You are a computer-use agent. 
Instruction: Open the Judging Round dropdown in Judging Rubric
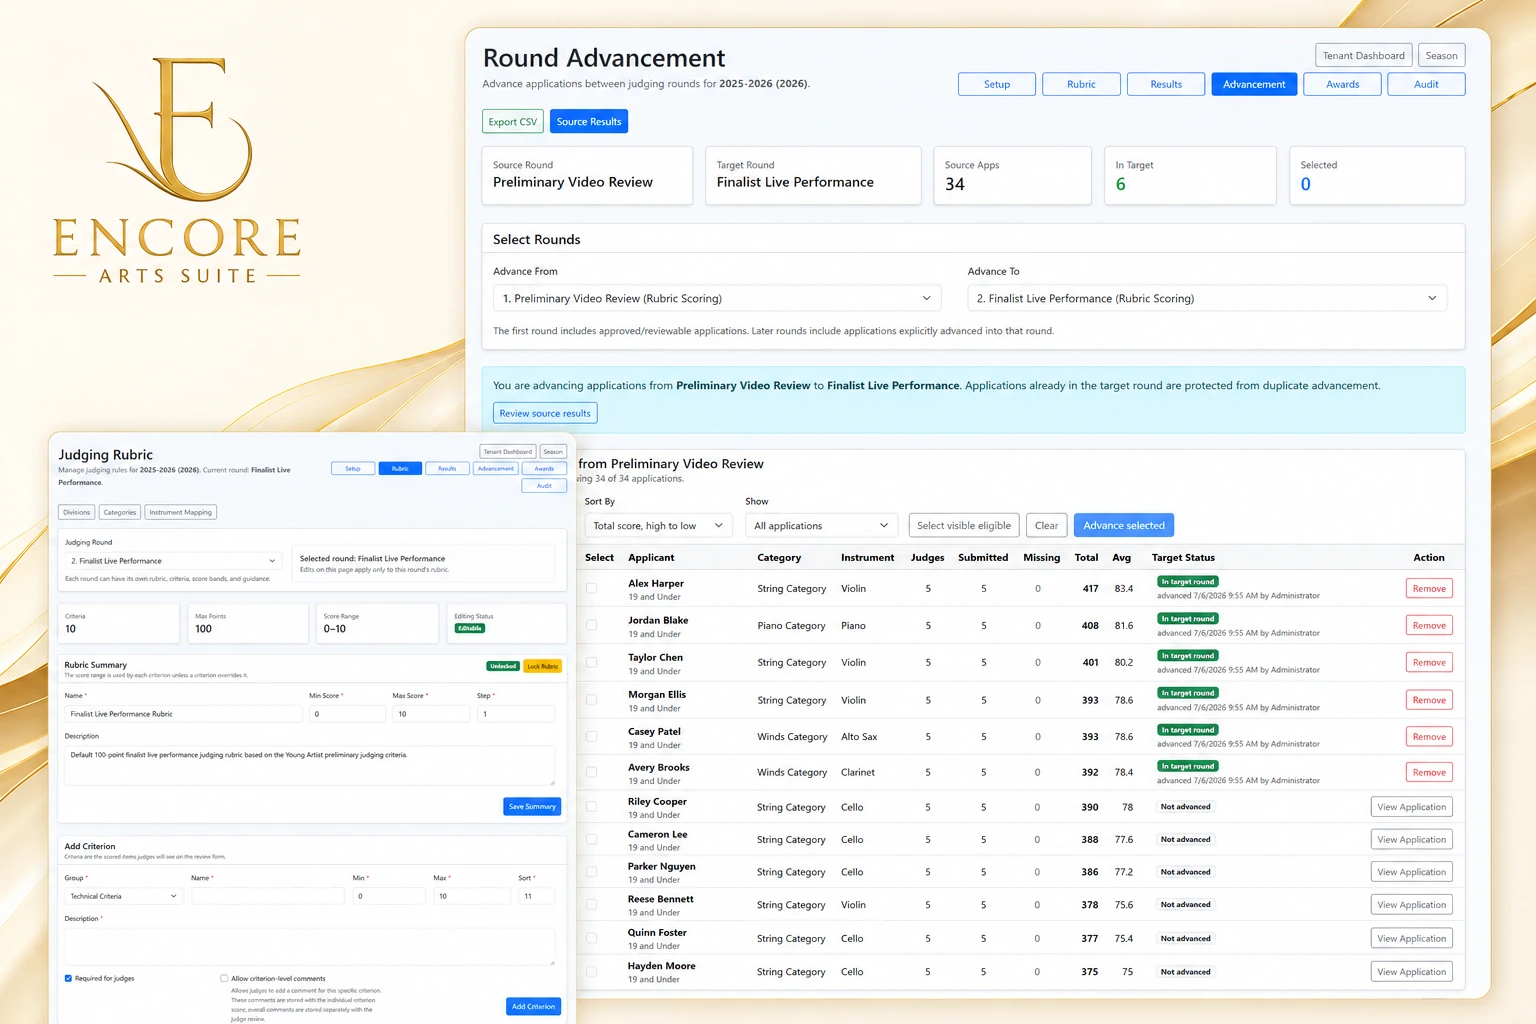pos(173,561)
